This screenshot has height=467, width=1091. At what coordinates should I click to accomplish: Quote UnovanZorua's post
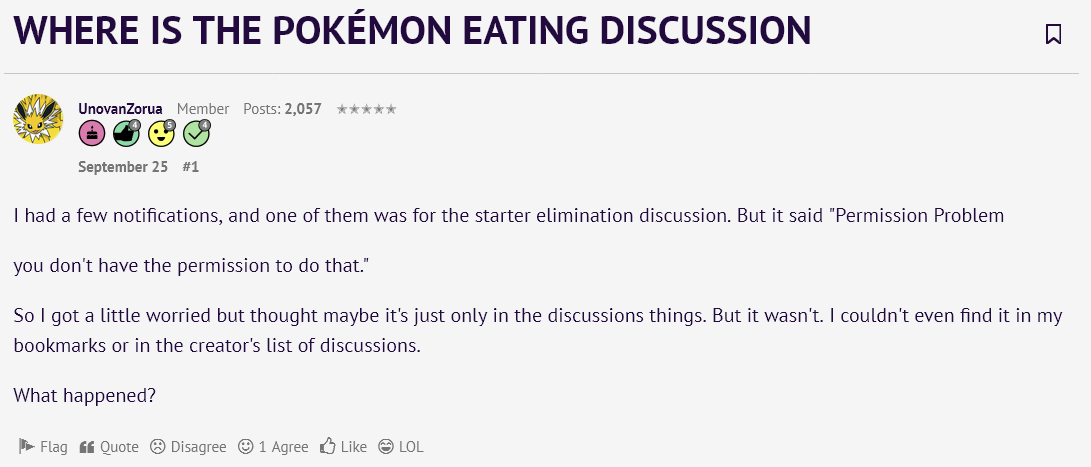pos(109,447)
